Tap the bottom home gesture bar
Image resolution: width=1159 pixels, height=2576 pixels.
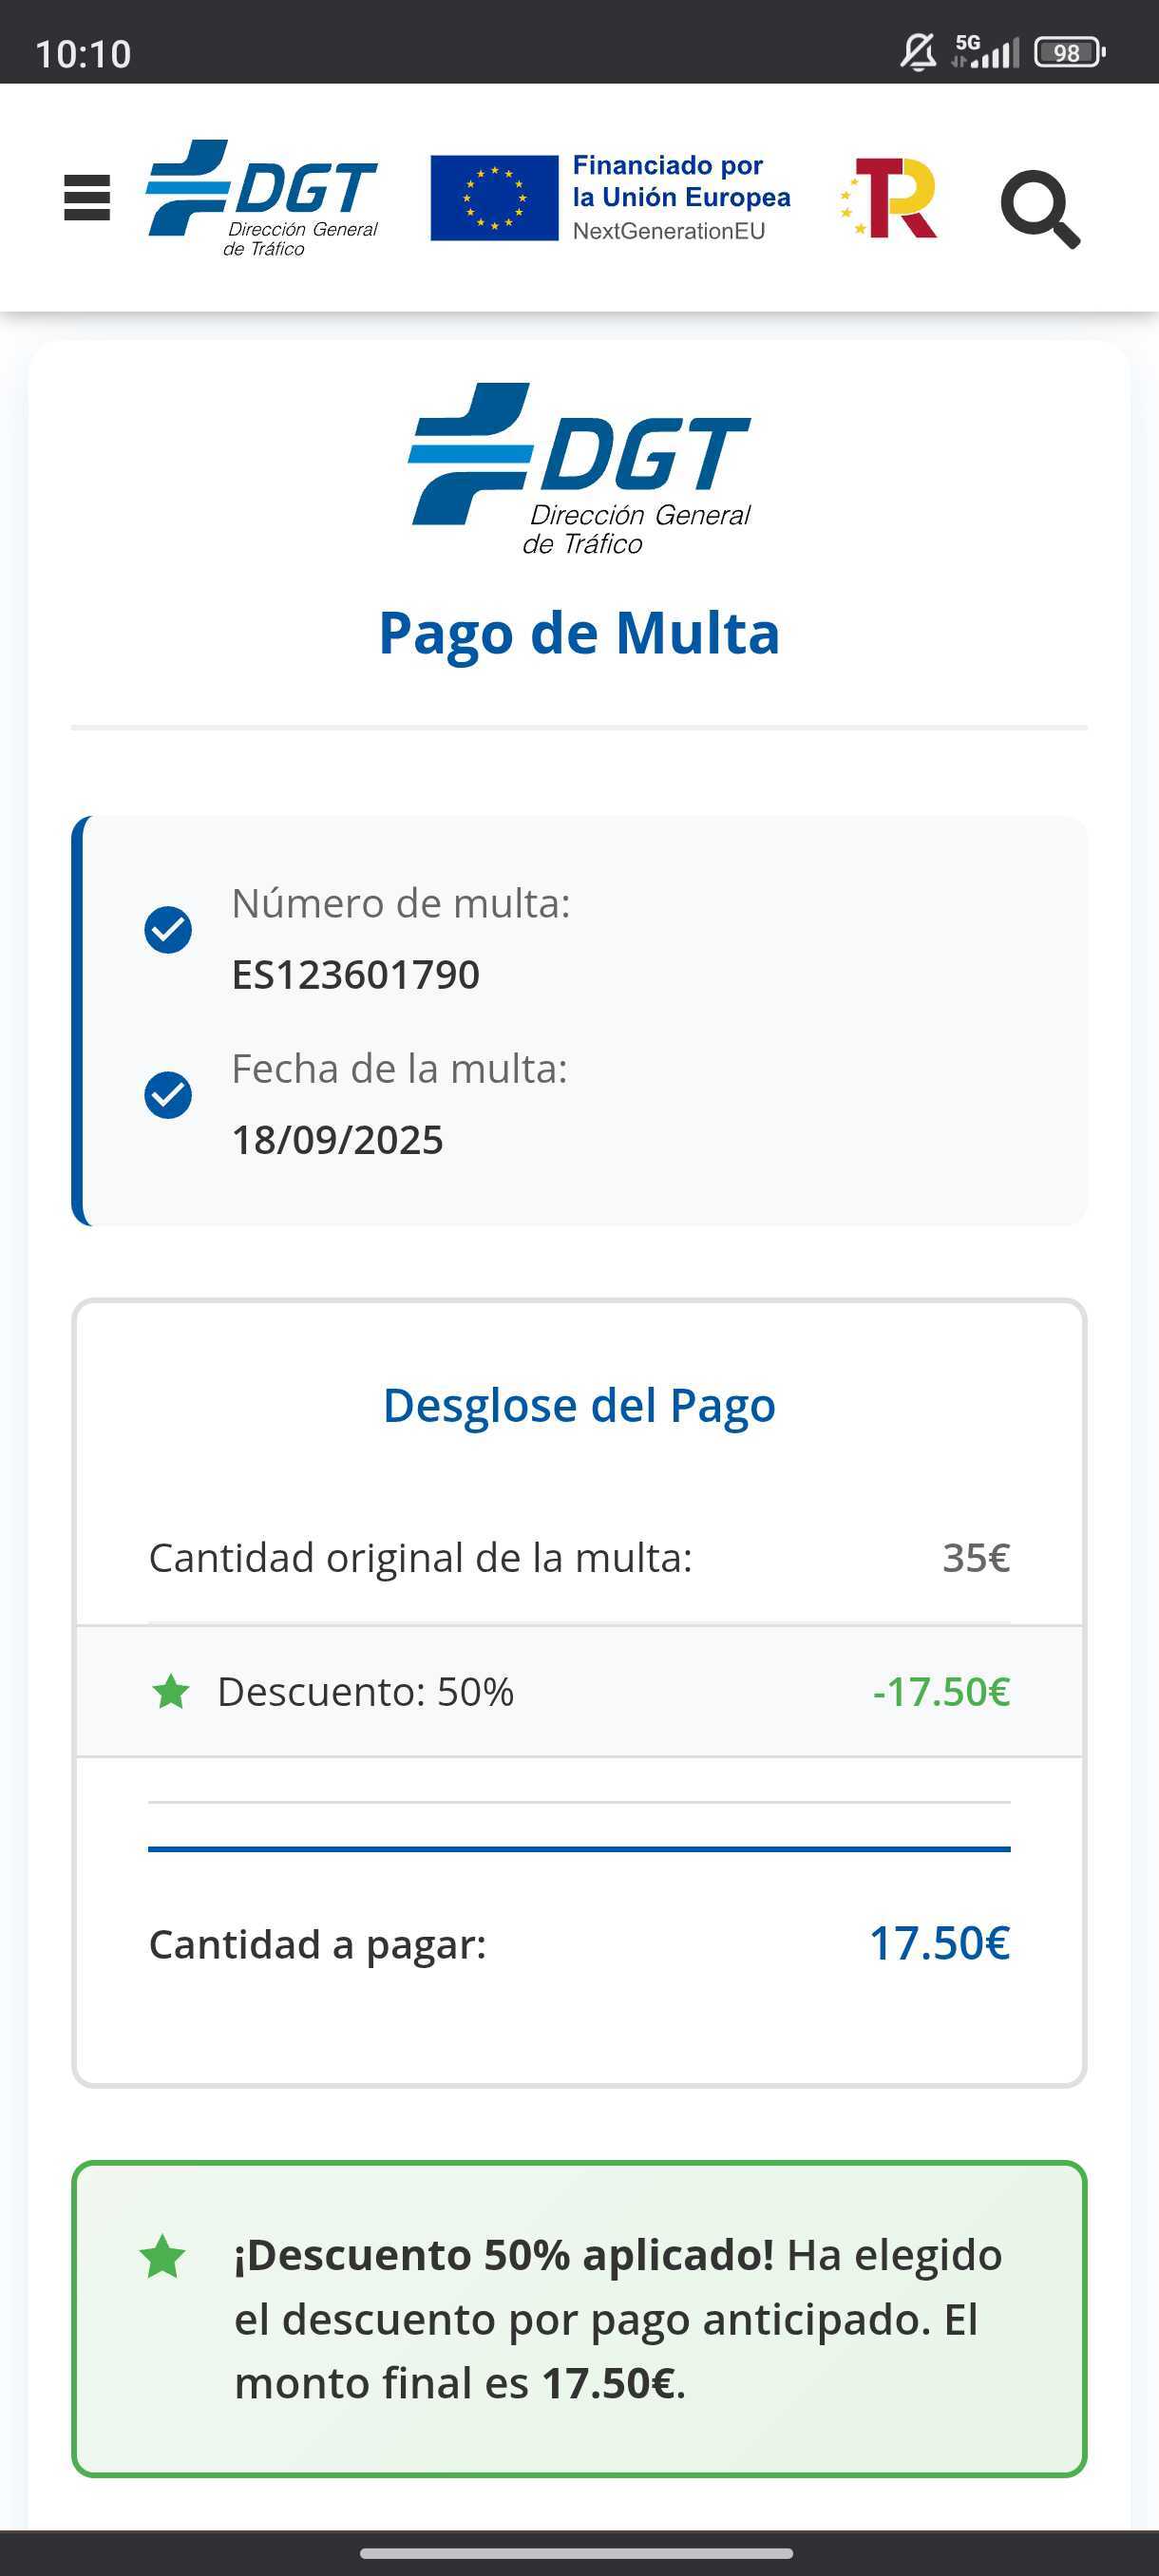click(577, 2552)
